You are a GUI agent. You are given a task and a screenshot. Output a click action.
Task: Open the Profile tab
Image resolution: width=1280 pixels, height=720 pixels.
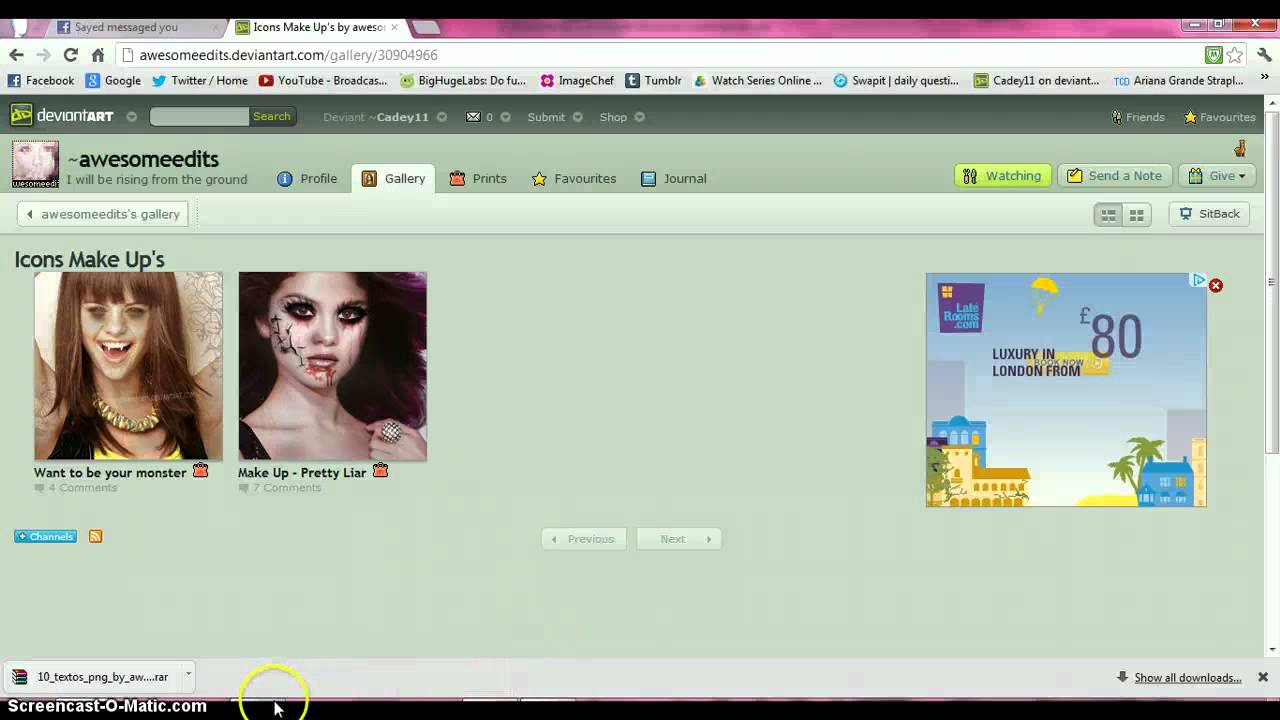307,179
